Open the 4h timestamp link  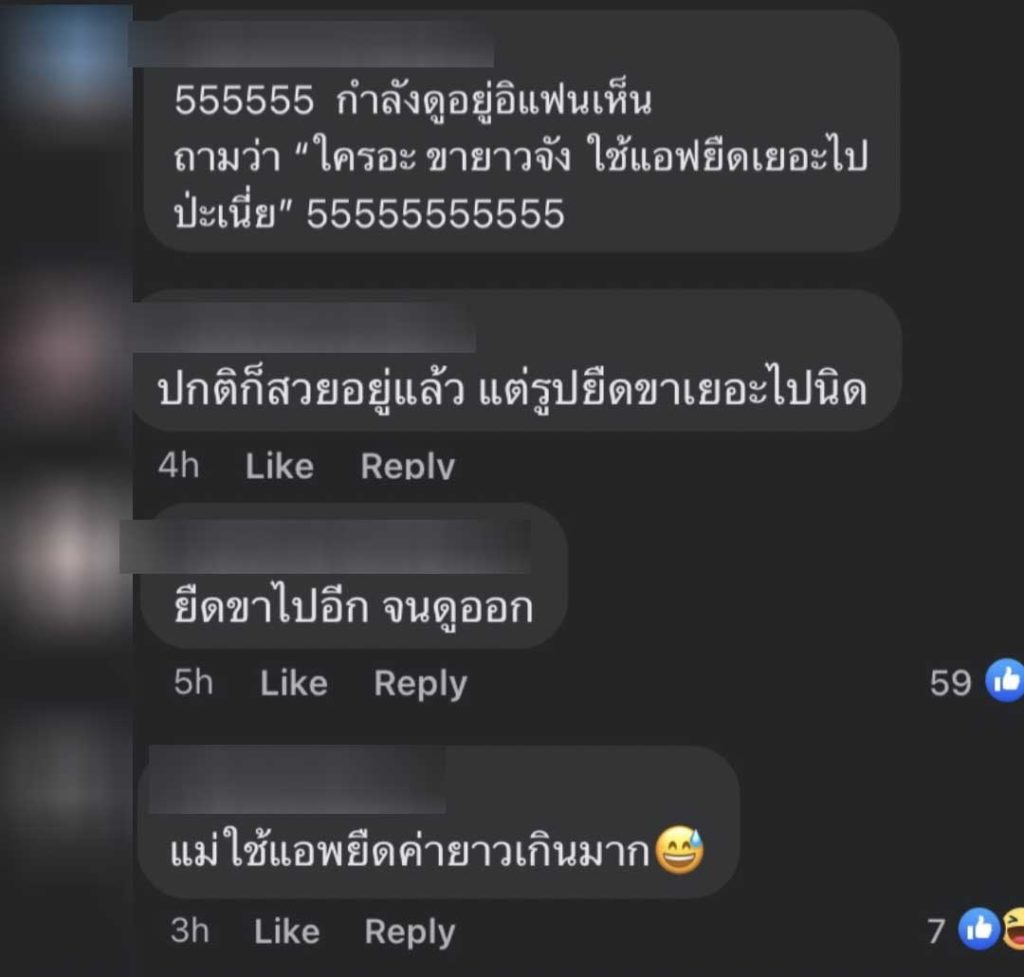pos(179,466)
